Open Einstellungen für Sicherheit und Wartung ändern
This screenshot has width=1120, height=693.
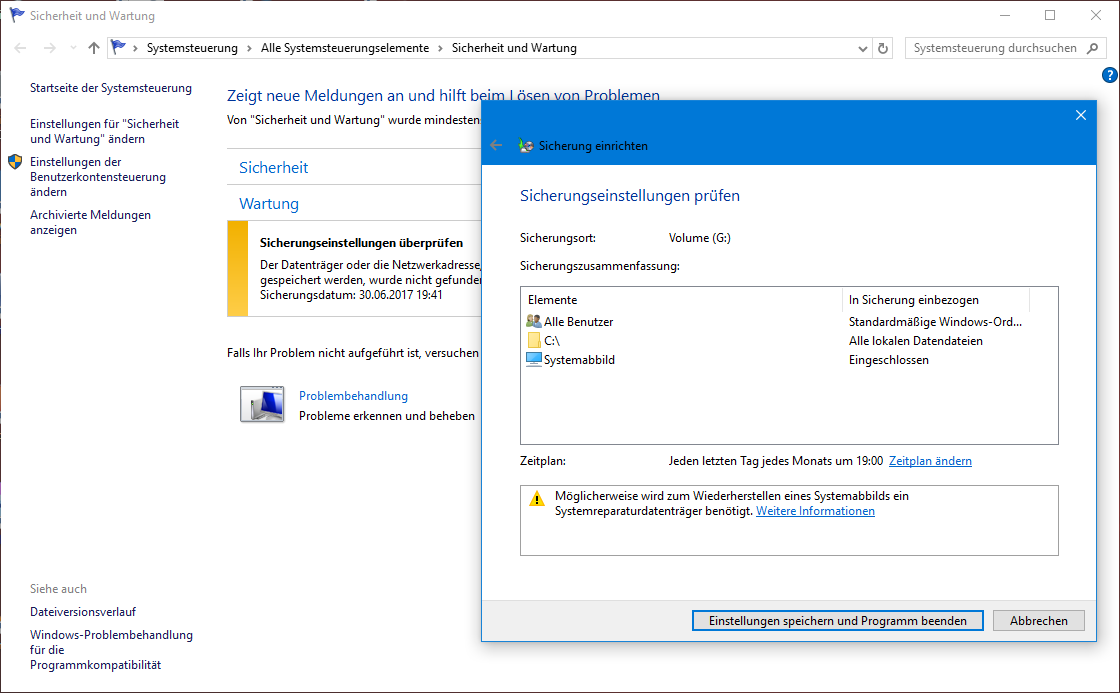pyautogui.click(x=104, y=131)
